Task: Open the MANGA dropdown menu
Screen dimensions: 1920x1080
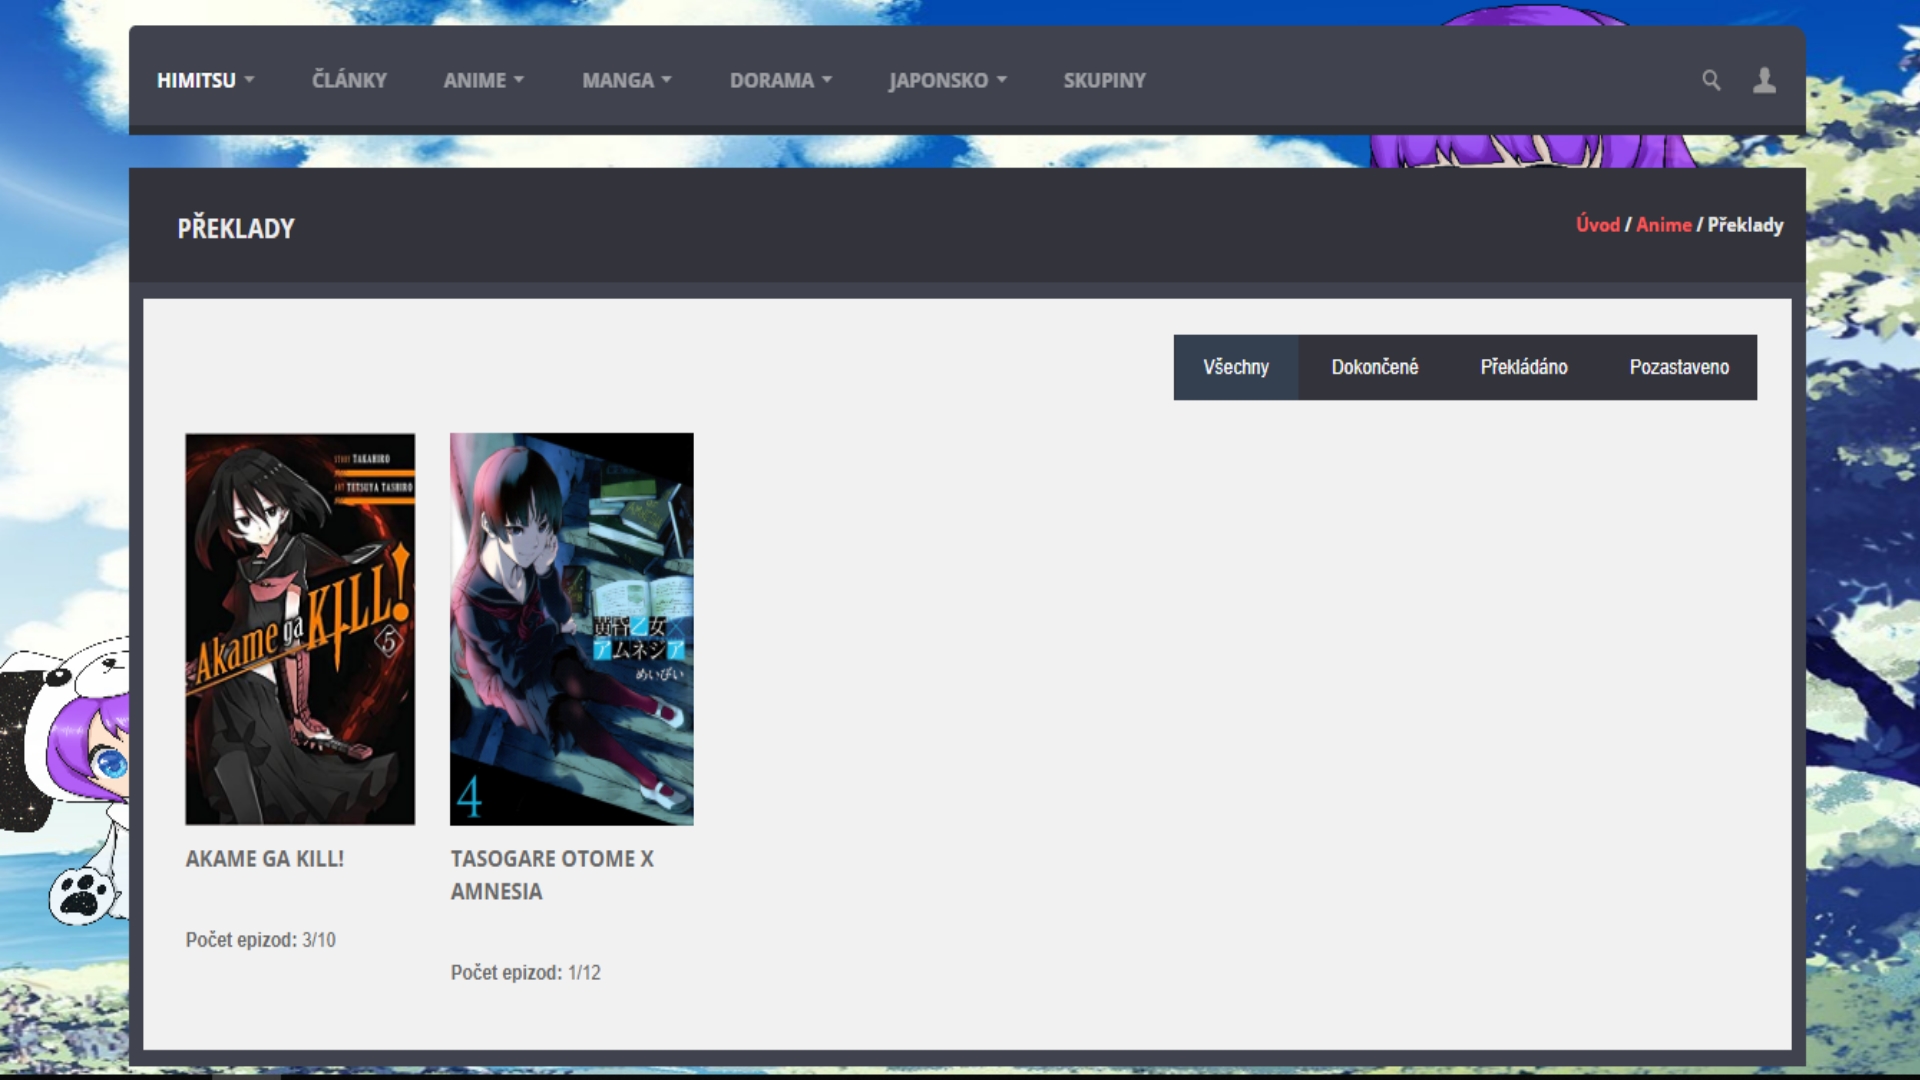Action: pos(626,80)
